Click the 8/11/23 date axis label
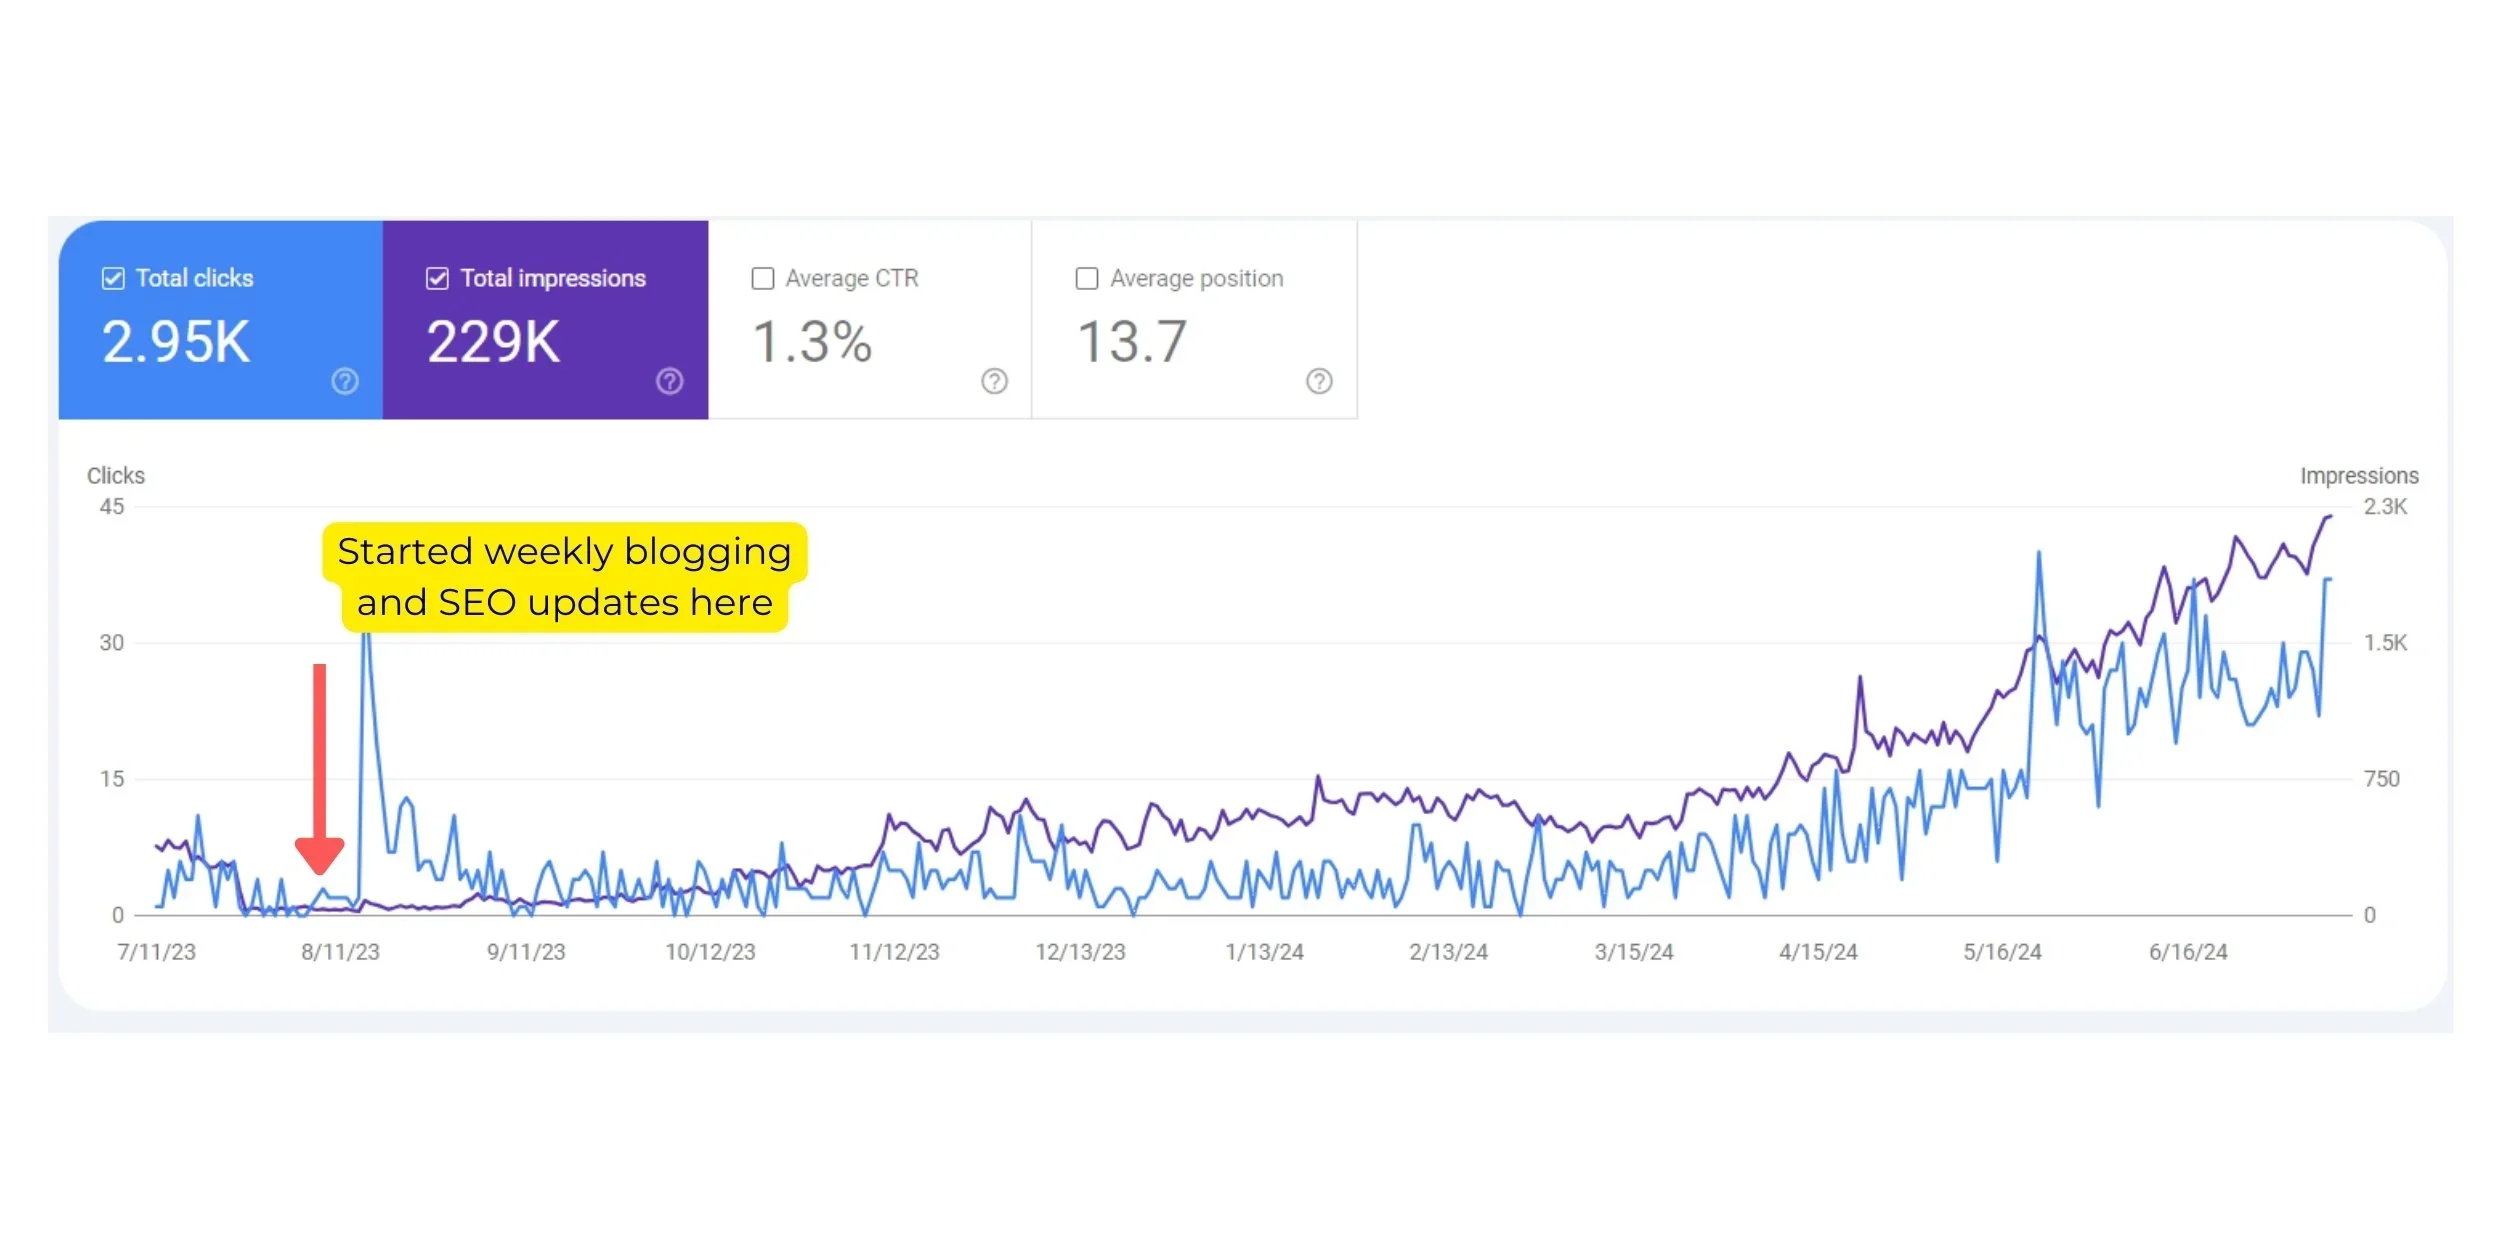Screen dimensions: 2500x1250 click(x=340, y=952)
